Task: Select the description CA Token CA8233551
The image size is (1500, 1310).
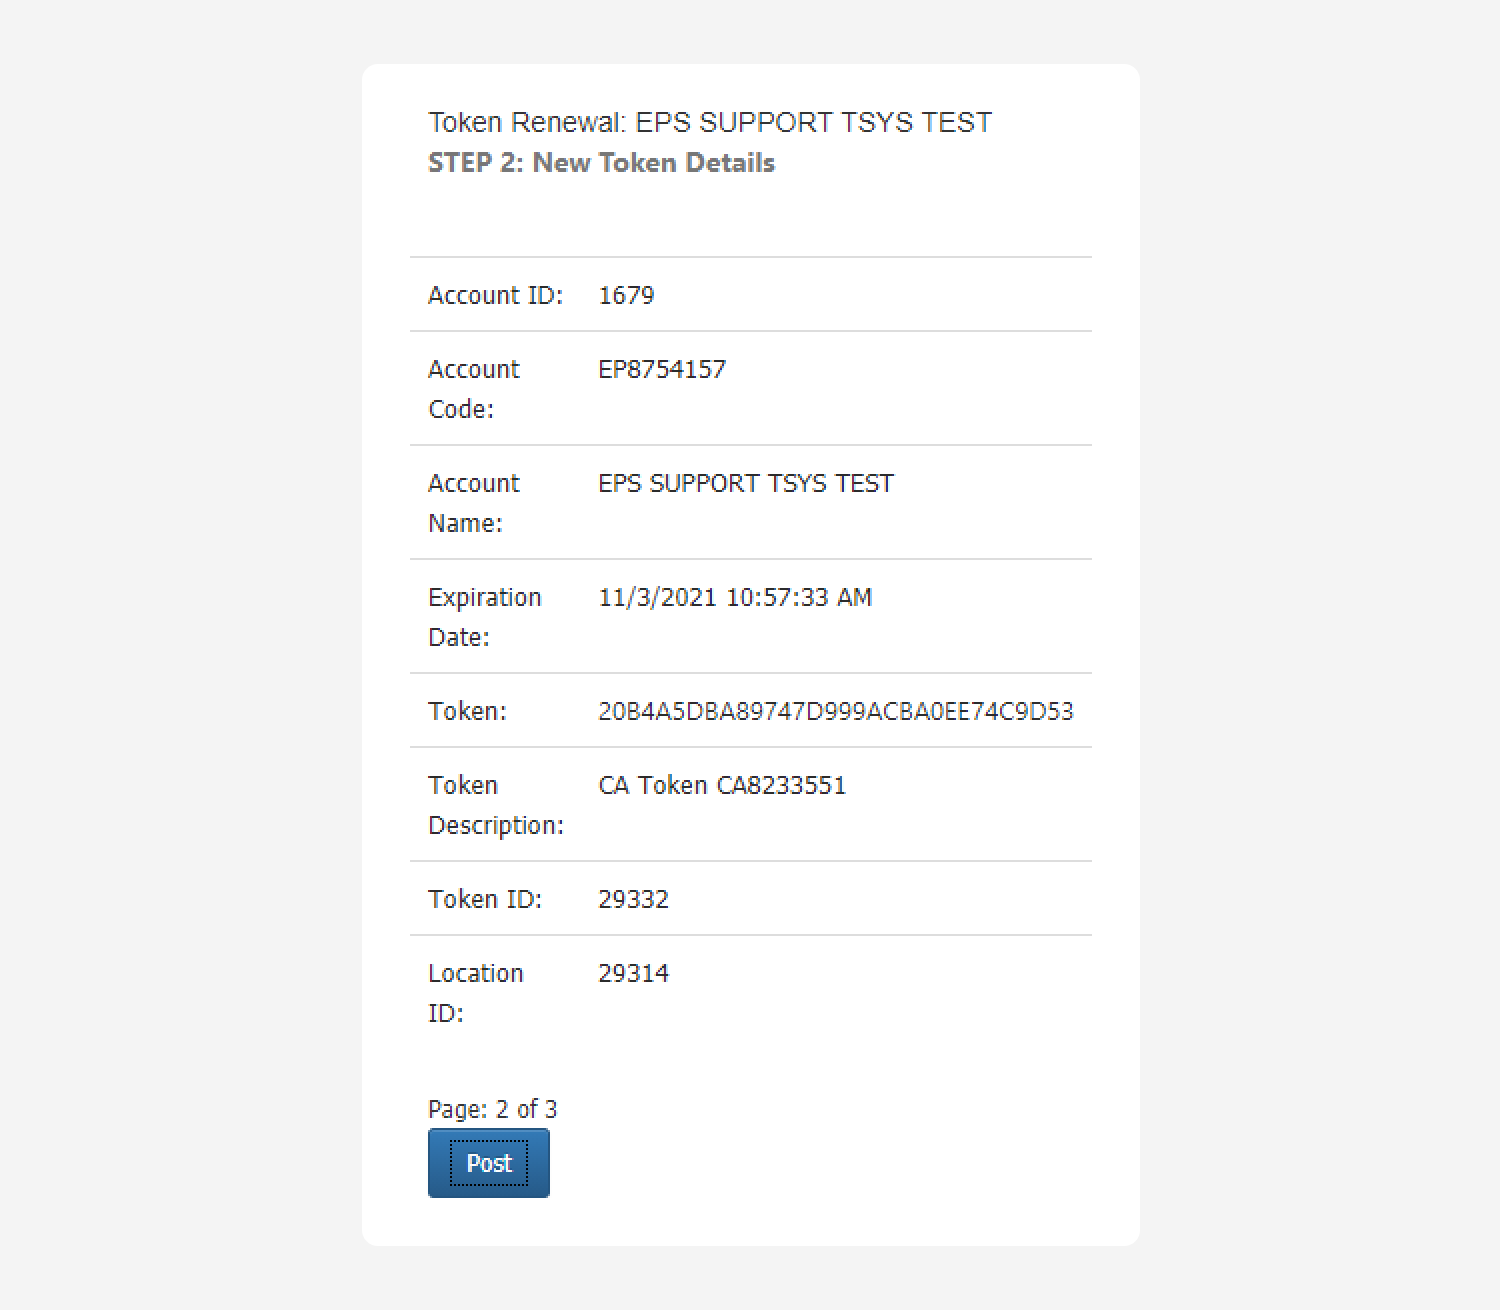Action: click(x=722, y=785)
